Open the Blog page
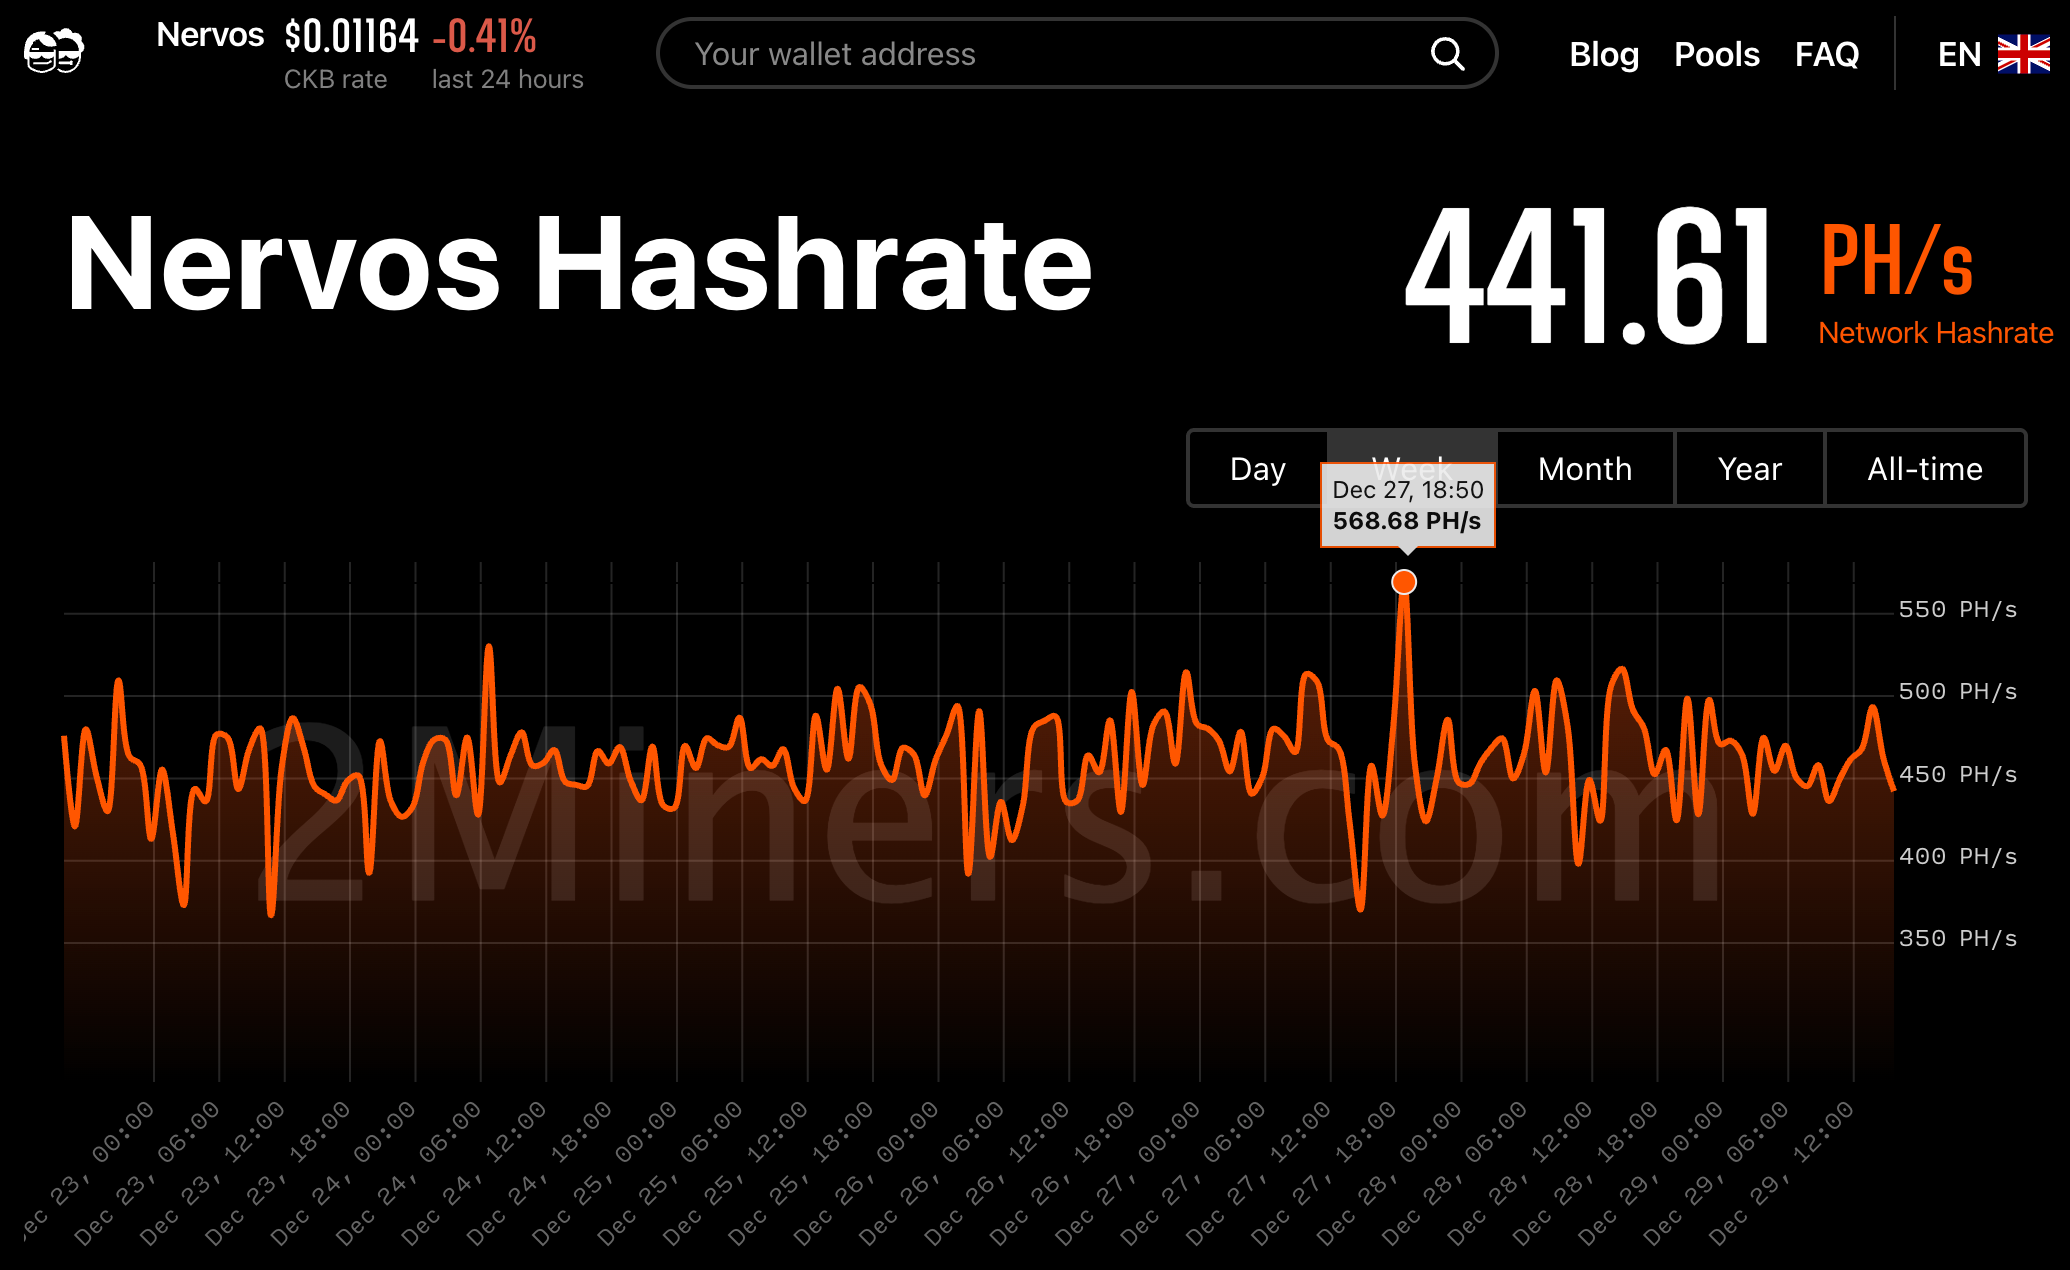The height and width of the screenshot is (1270, 2070). click(x=1604, y=54)
